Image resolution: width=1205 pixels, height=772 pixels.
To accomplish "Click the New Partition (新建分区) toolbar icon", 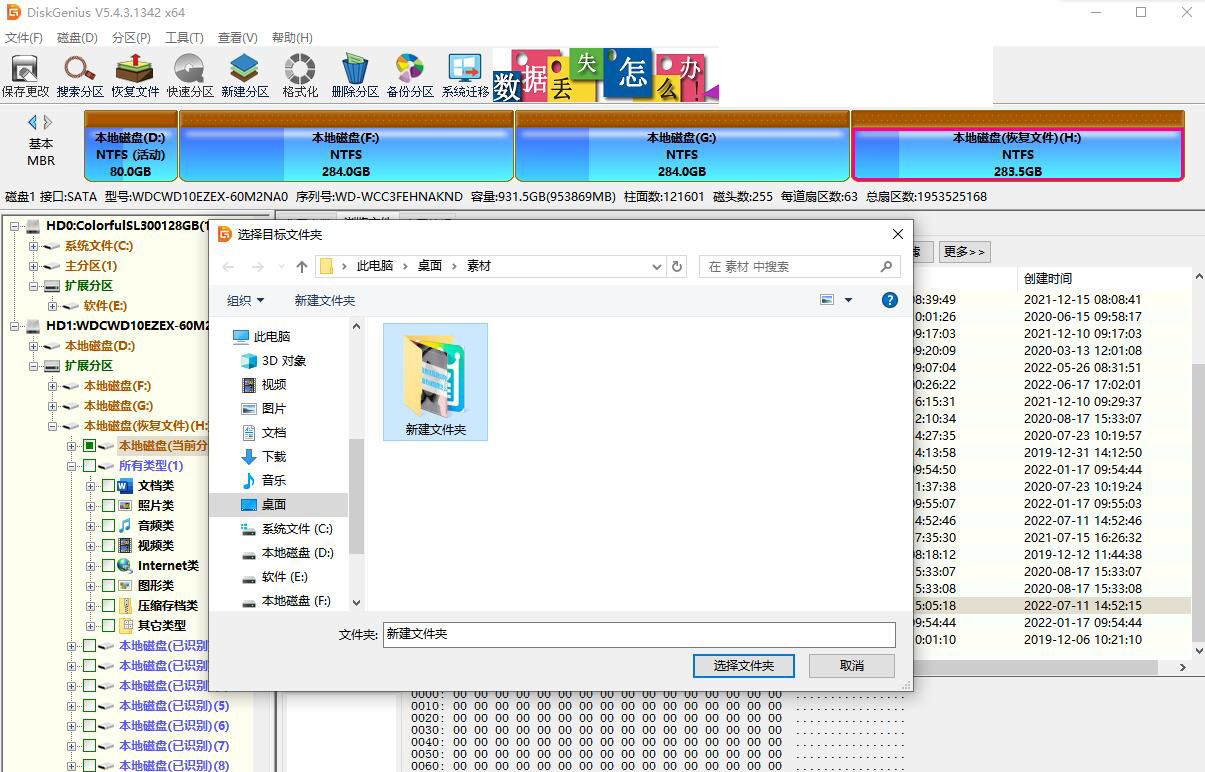I will 245,76.
